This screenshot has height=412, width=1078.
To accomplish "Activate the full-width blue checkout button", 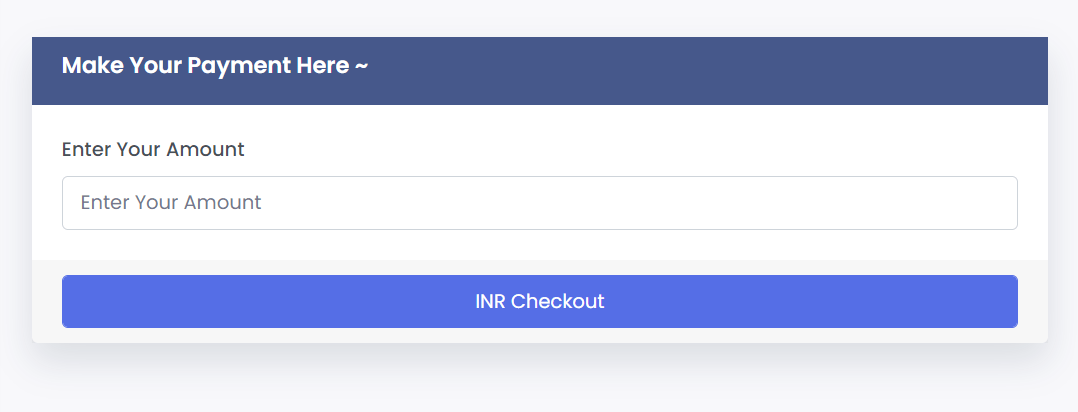I will click(x=540, y=301).
